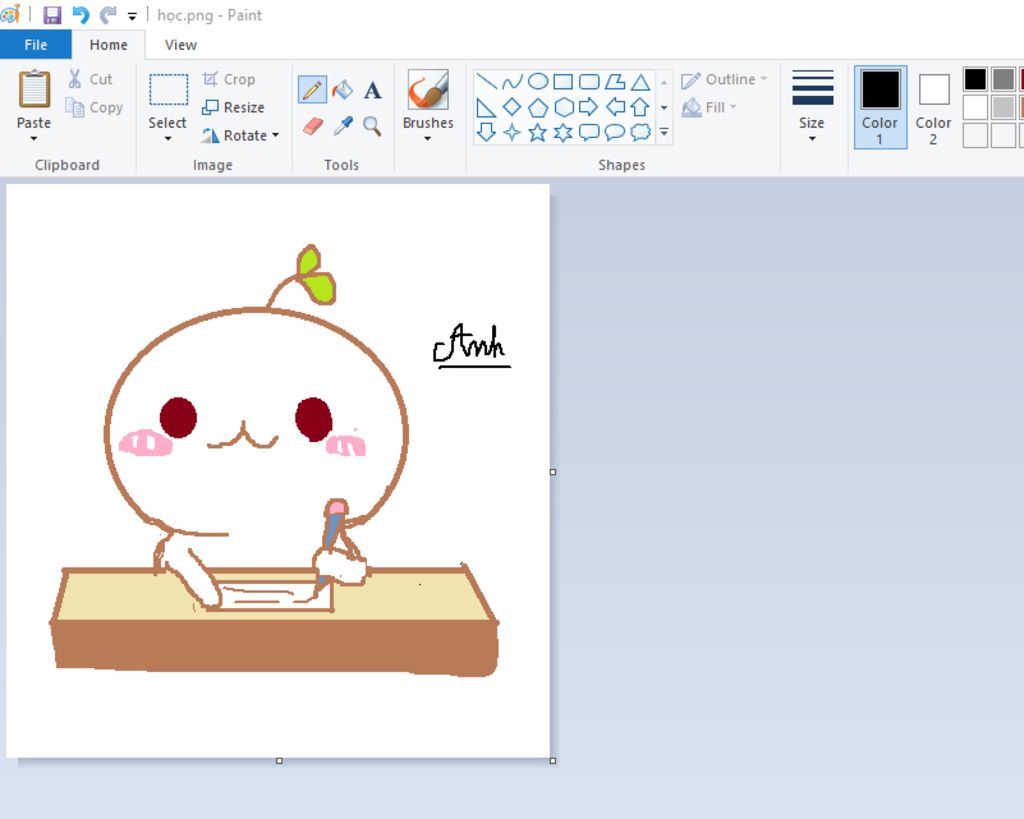Choose the Right arrow shape
The width and height of the screenshot is (1024, 819).
(588, 106)
